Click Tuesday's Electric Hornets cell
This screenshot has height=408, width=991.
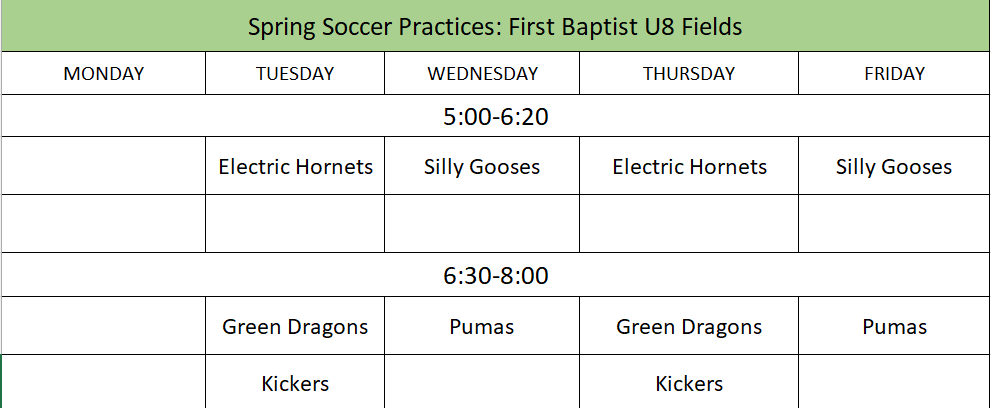point(295,167)
